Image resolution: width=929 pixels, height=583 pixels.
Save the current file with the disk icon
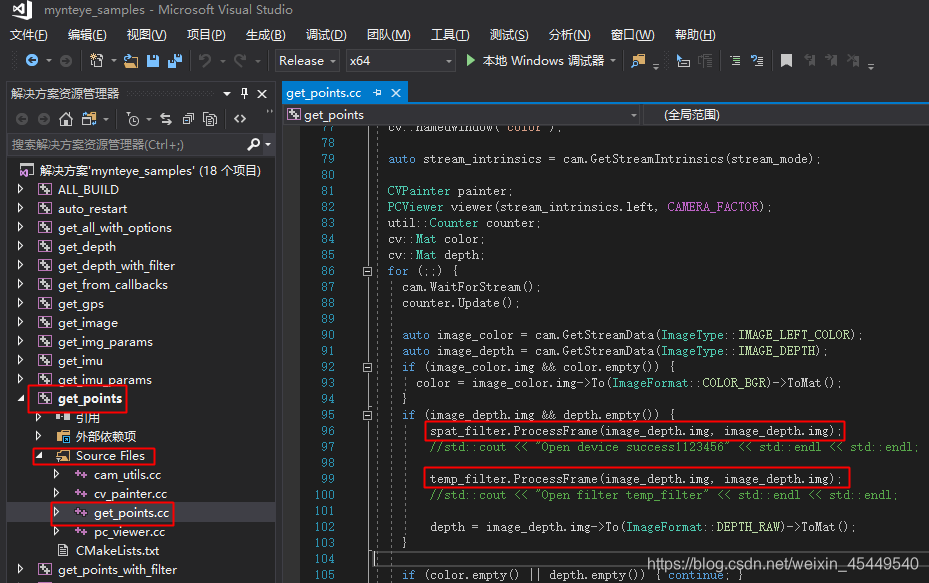coord(153,60)
